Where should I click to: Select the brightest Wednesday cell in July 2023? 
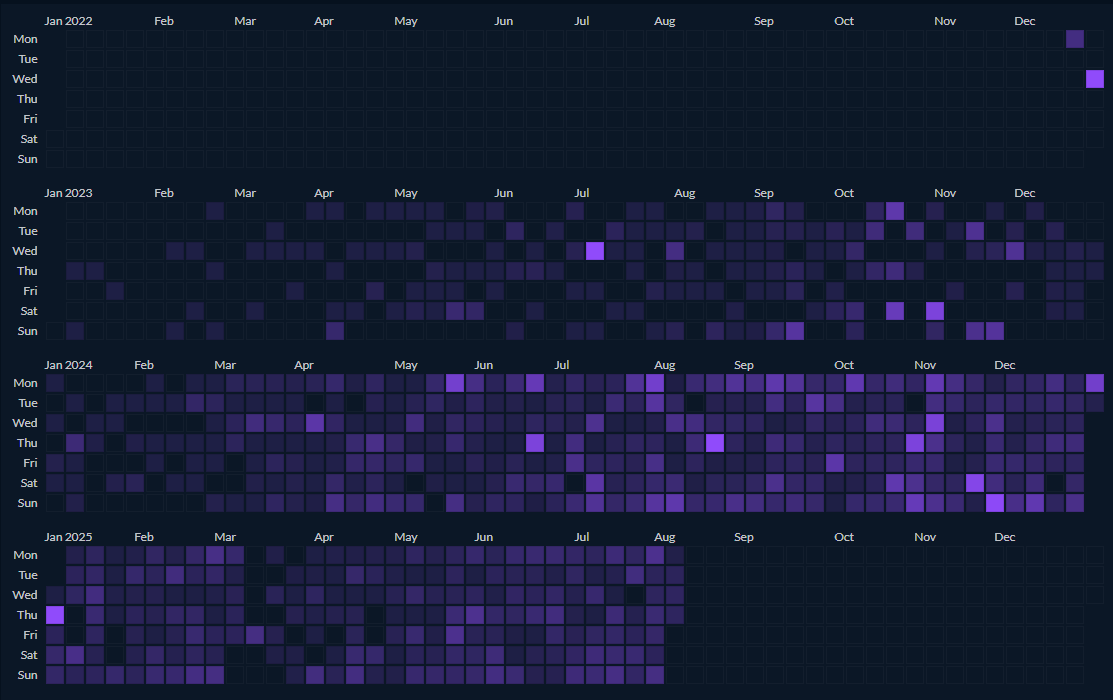(x=595, y=251)
